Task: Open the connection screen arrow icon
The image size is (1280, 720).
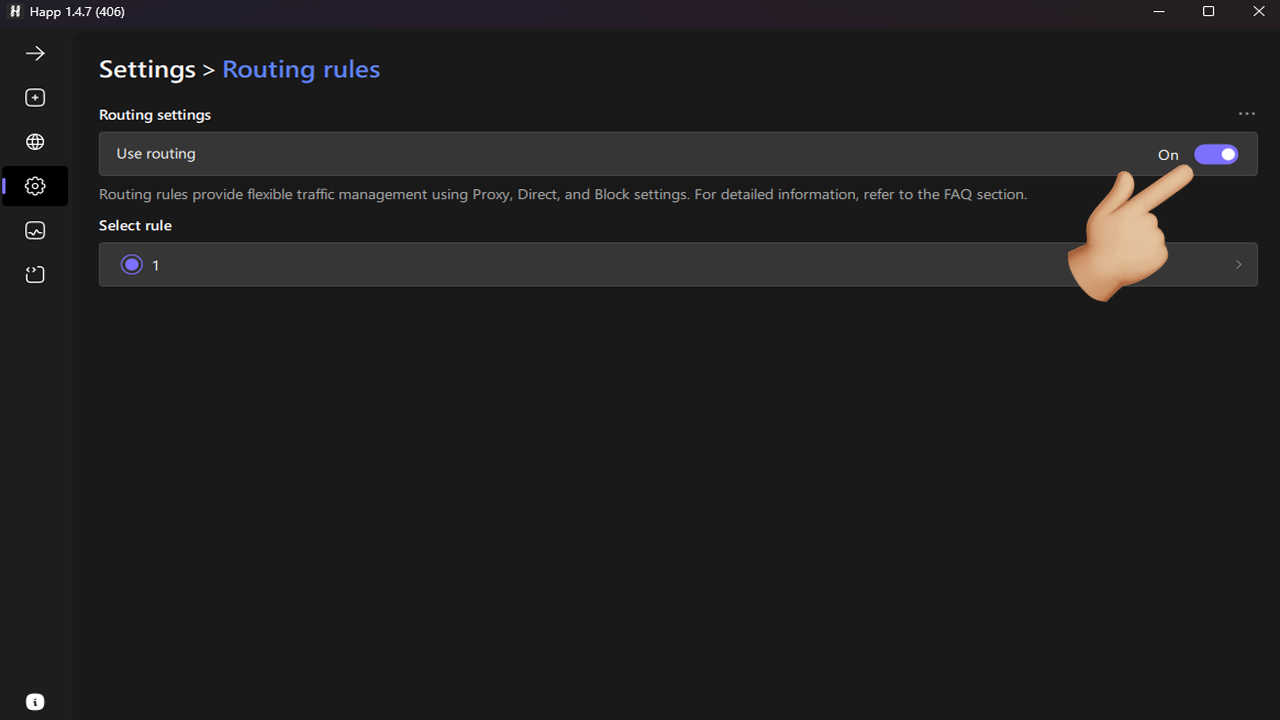Action: tap(35, 53)
